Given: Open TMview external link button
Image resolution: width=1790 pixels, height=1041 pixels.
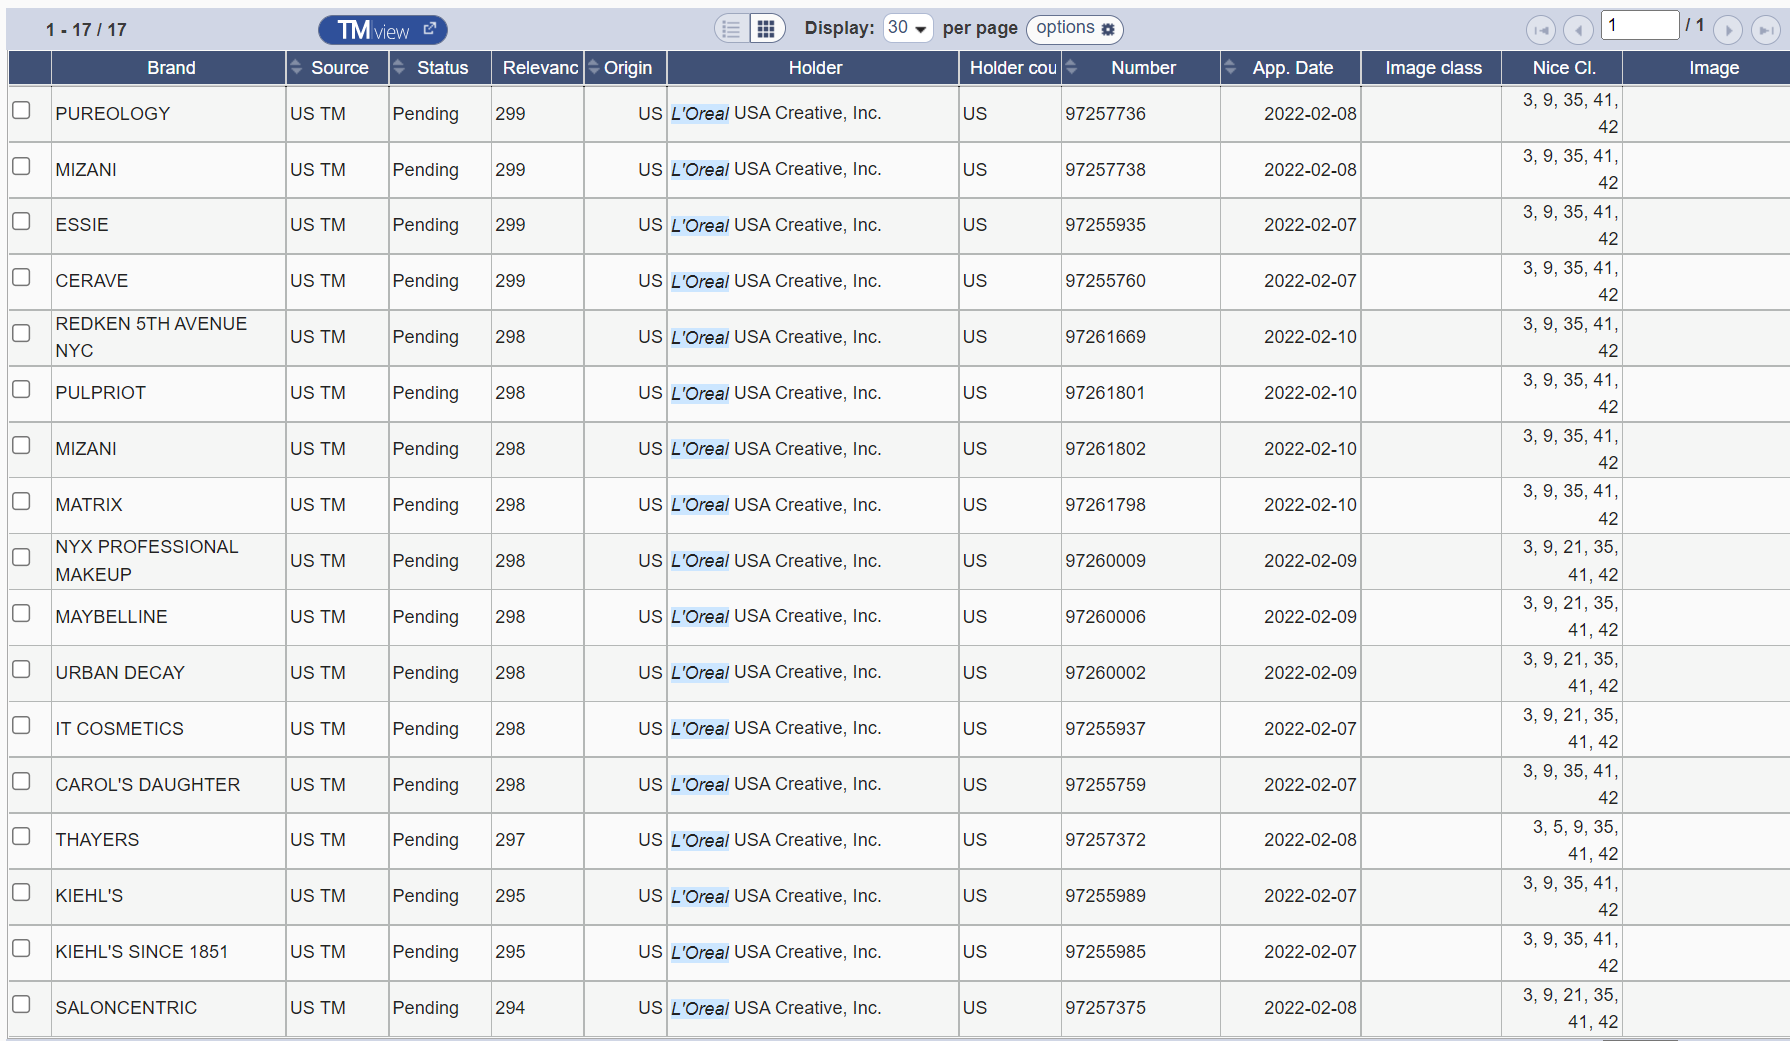Looking at the screenshot, I should [382, 30].
